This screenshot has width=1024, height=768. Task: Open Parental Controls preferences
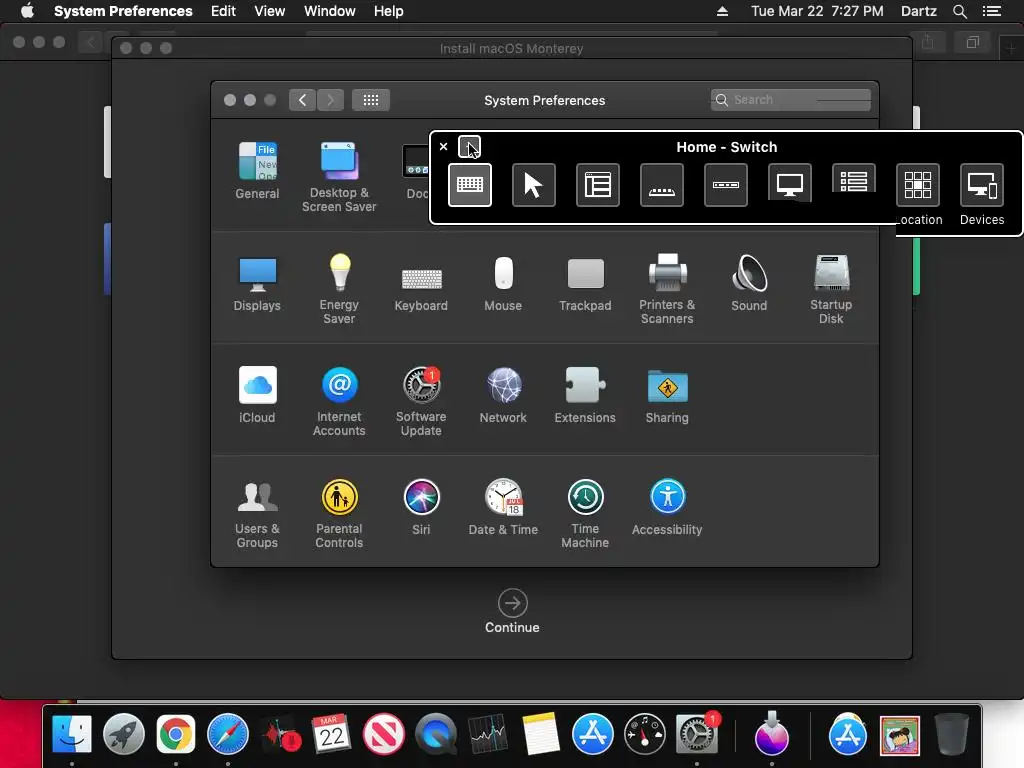pos(339,514)
